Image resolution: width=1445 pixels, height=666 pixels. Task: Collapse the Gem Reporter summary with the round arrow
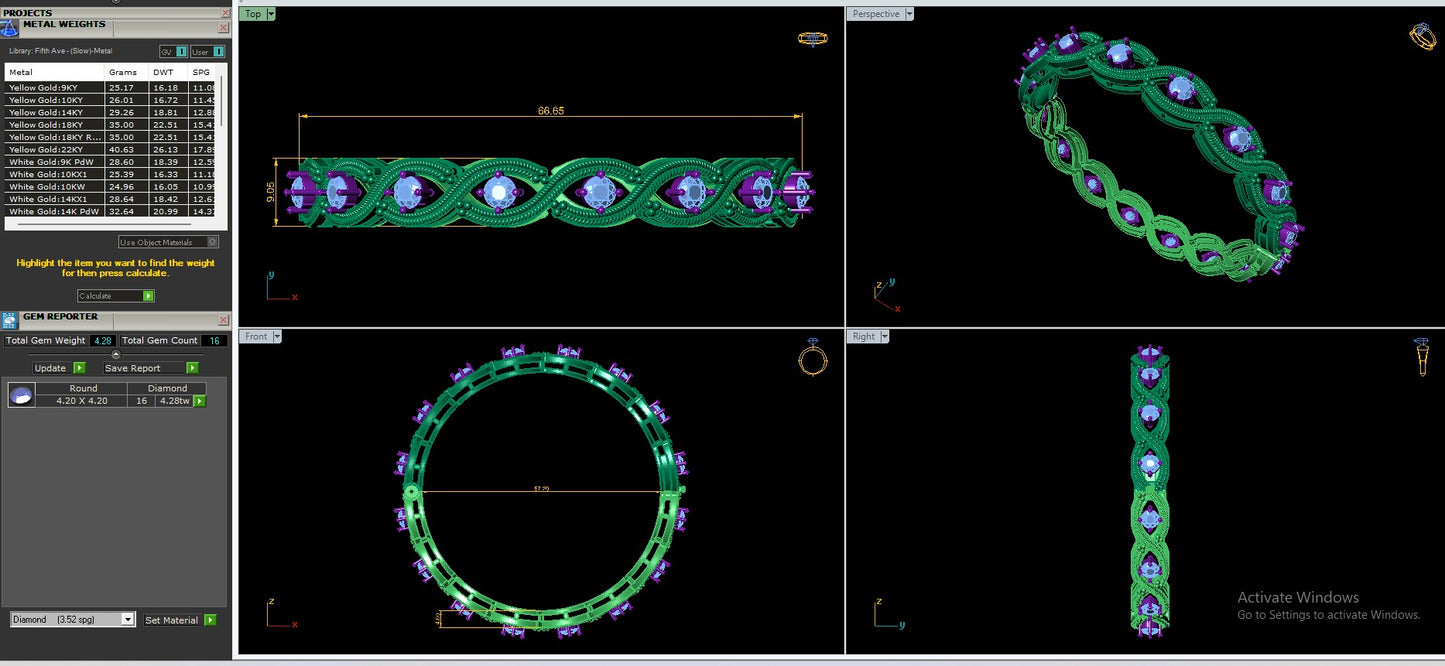[116, 354]
